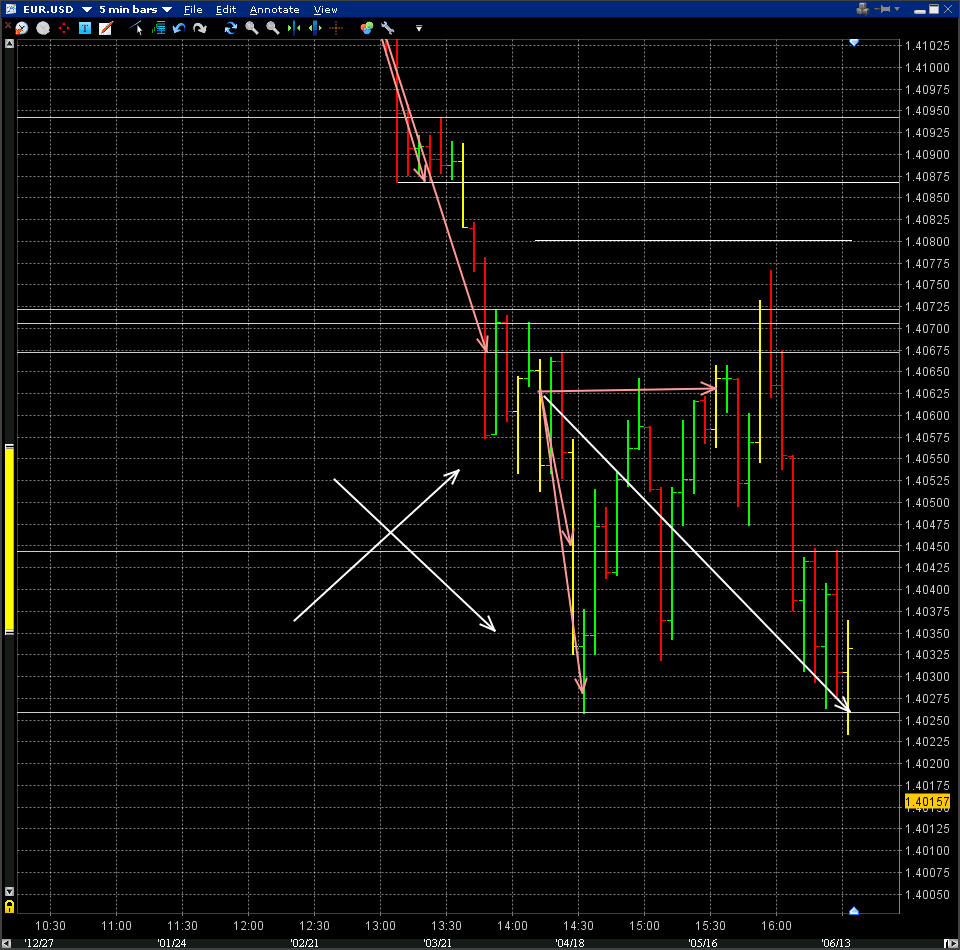Screen dimensions: 960x950
Task: Click the highlighted 1.40157 price label
Action: [x=927, y=801]
